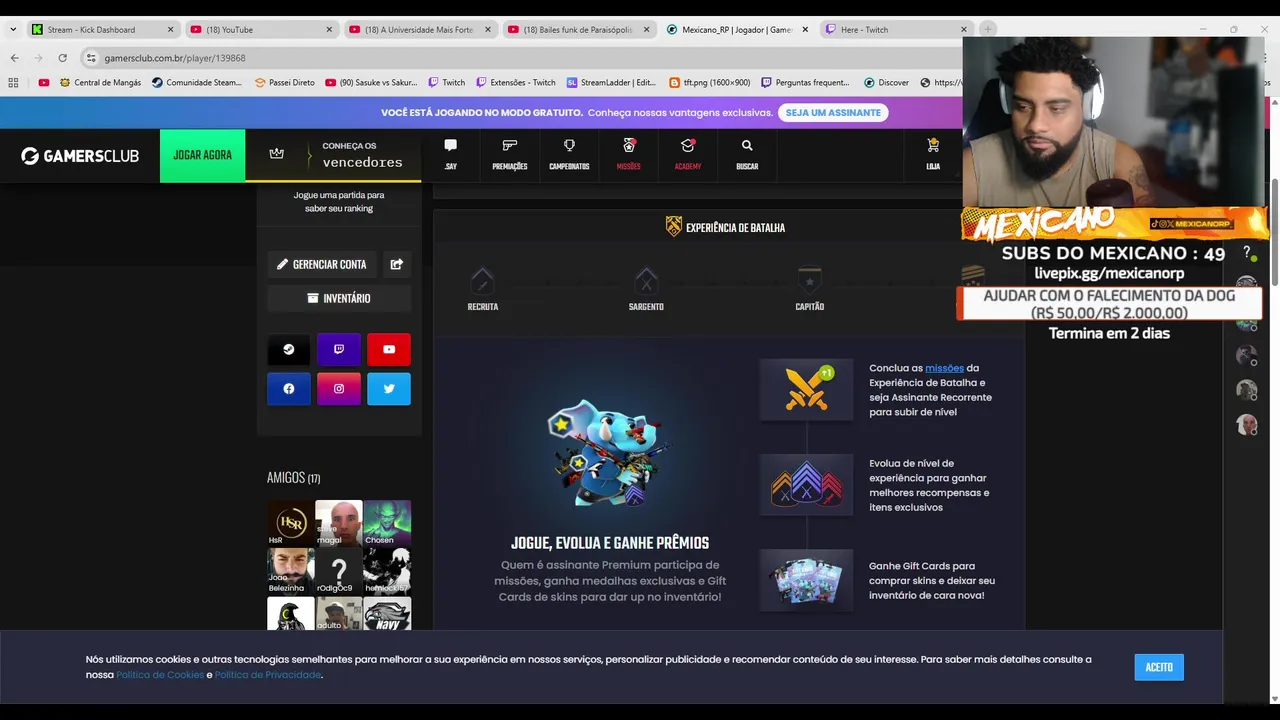
Task: Open the Extensões - Twitch bookmark
Action: pos(515,83)
